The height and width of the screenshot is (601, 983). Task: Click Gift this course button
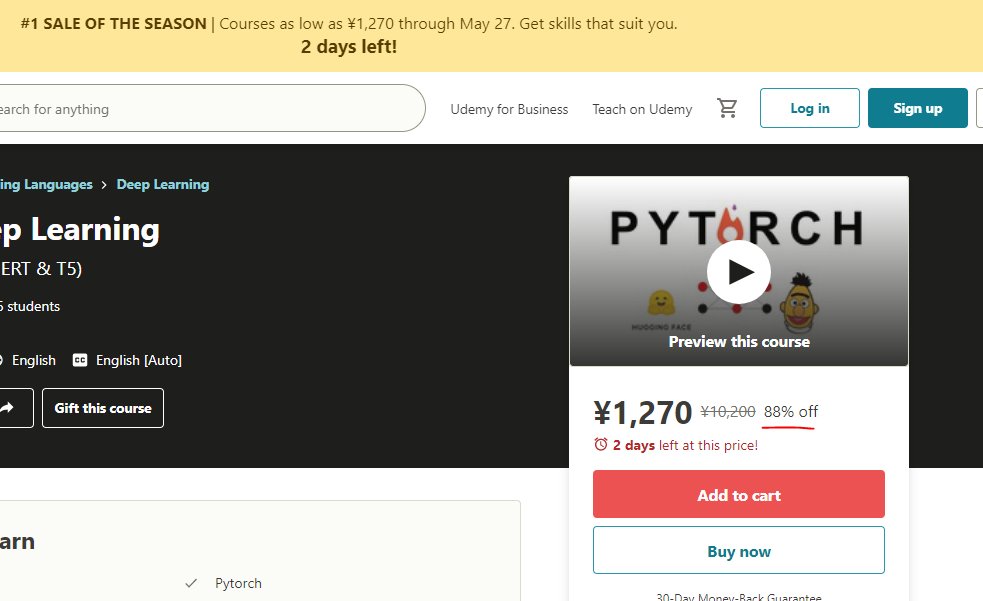click(x=103, y=408)
